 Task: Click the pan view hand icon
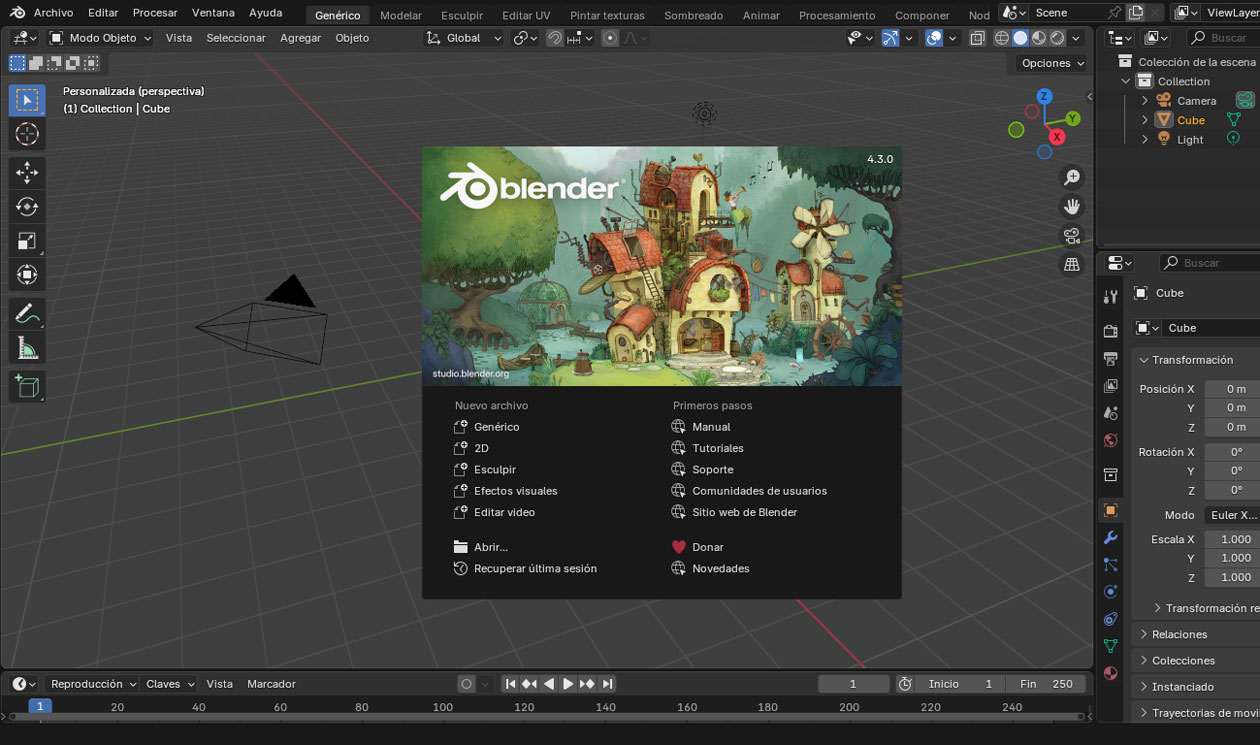[x=1072, y=207]
